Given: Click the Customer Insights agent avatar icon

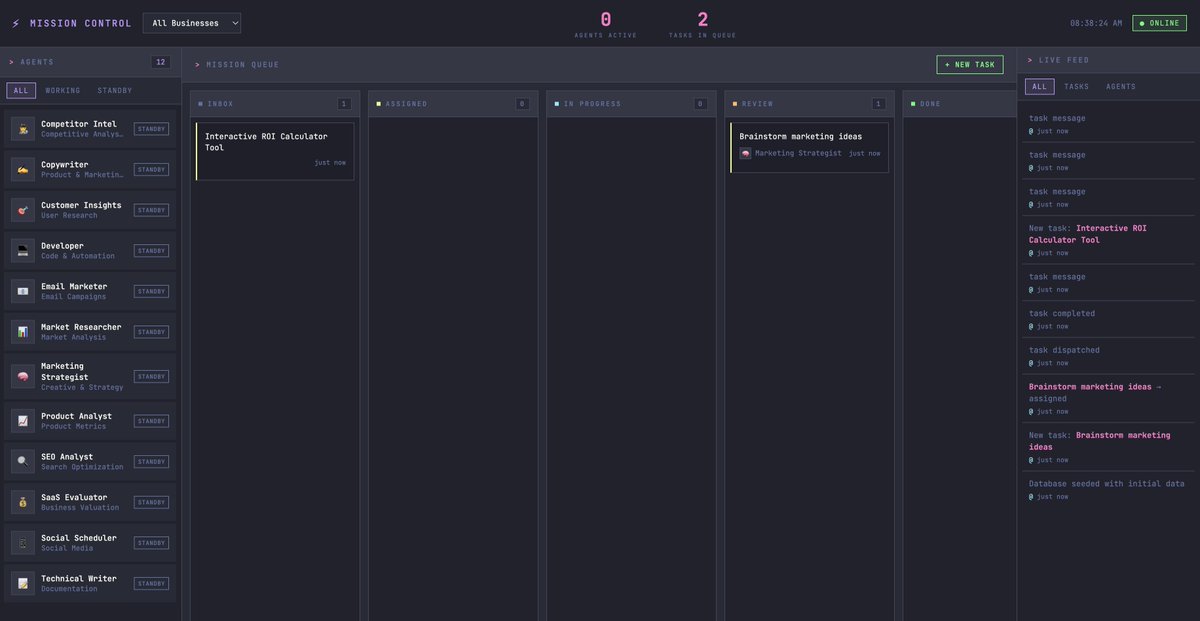Looking at the screenshot, I should (x=23, y=210).
